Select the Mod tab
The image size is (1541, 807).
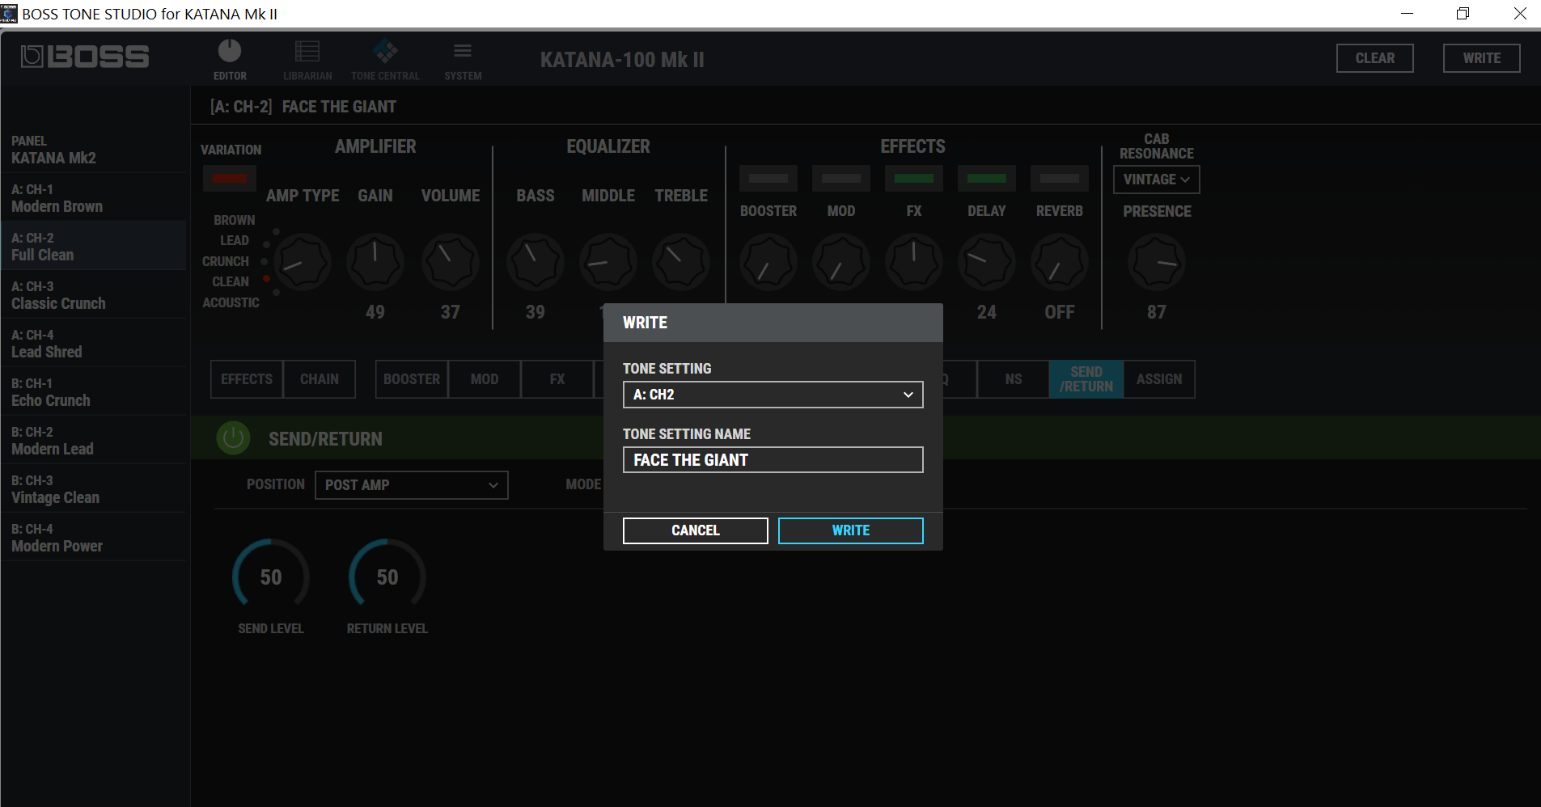485,379
